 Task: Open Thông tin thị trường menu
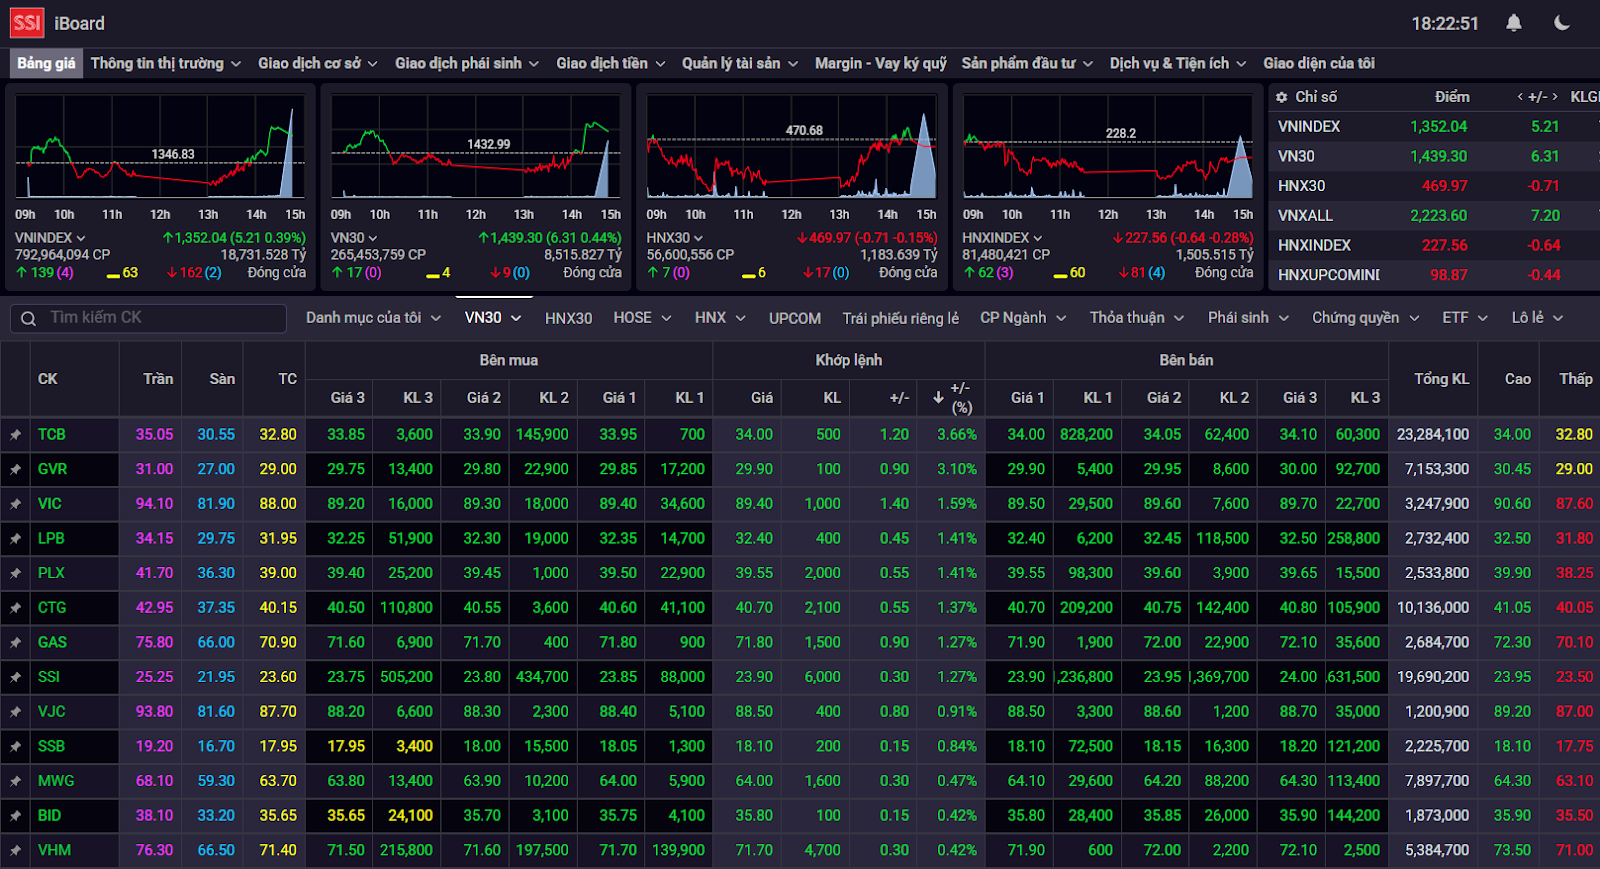click(166, 63)
